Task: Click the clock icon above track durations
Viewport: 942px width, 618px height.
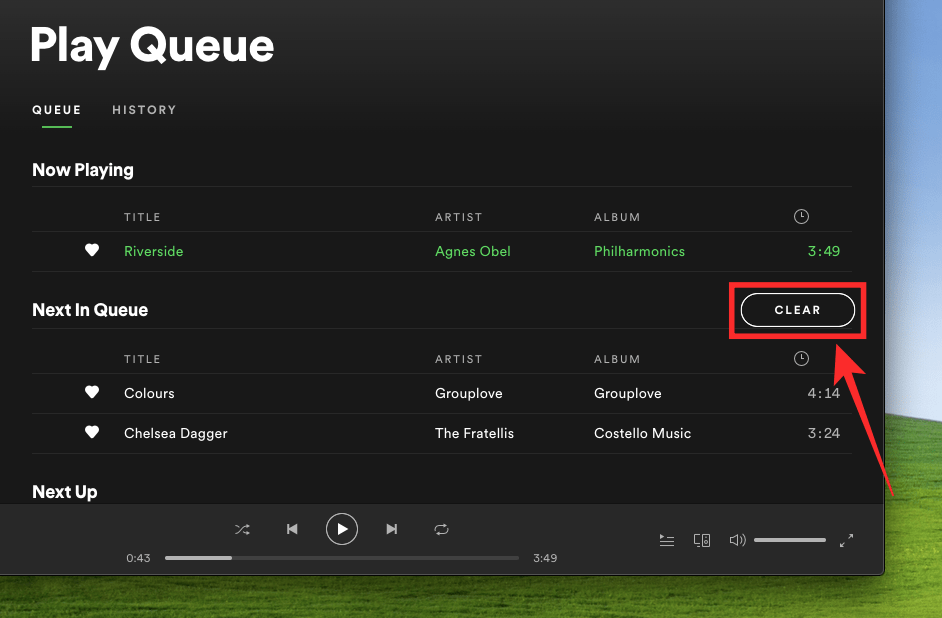Action: tap(800, 216)
